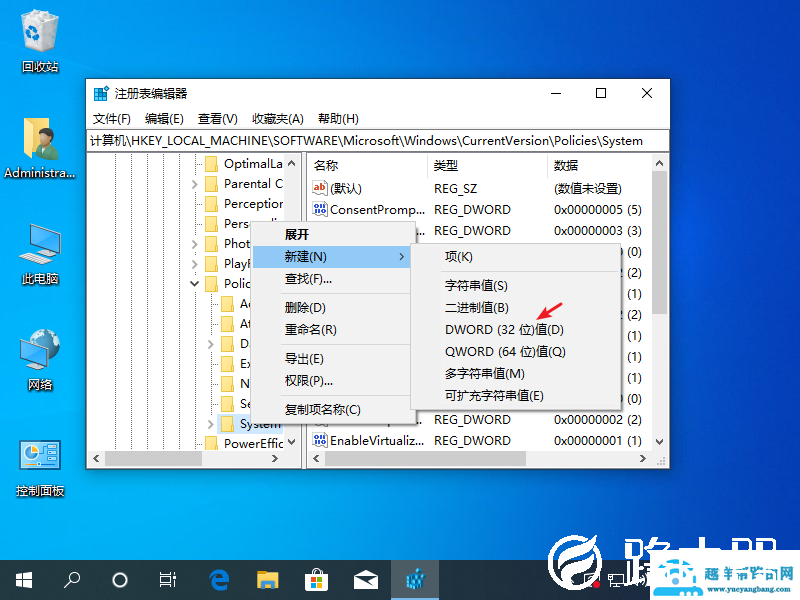Open the Recycle Bin desktop icon
The image size is (800, 600).
point(40,42)
